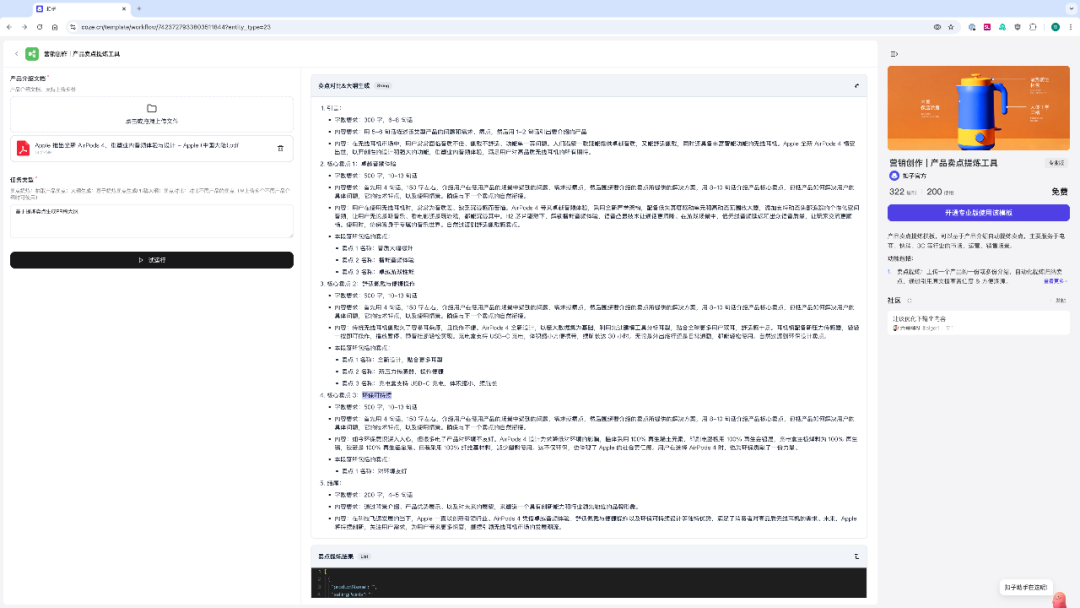This screenshot has height=608, width=1080.
Task: Select the active Coze browser tab
Action: tap(80, 9)
